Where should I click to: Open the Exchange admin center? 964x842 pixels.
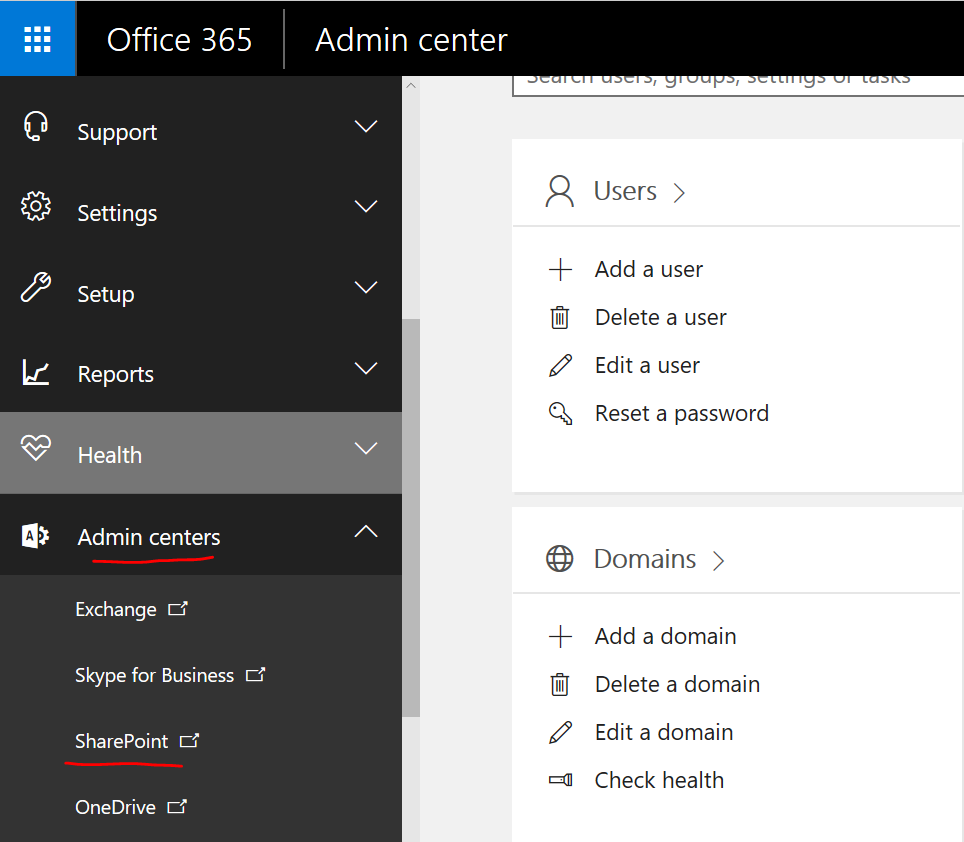click(x=116, y=609)
